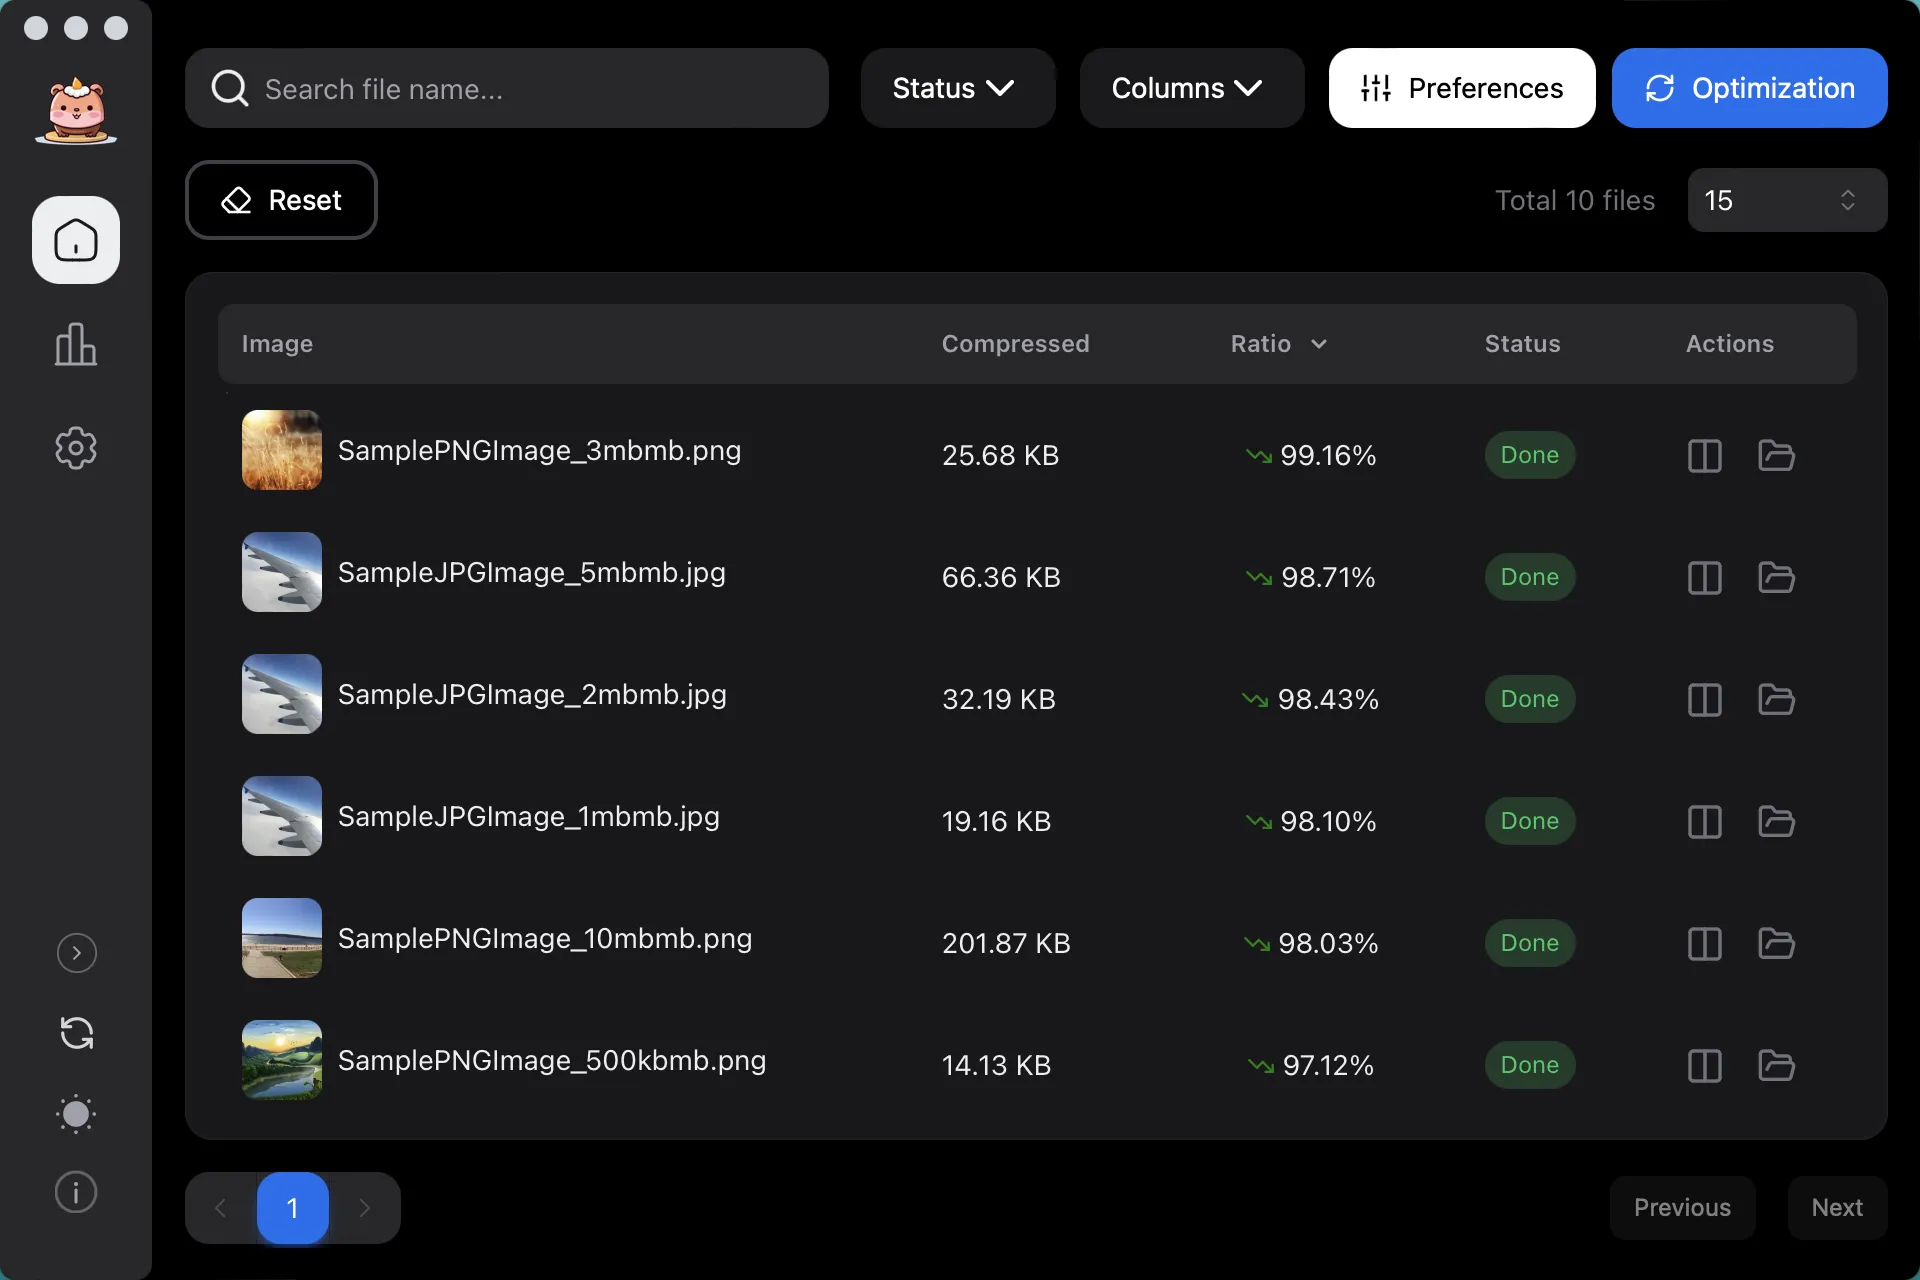Screen dimensions: 1920x1280
Task: Open the Status filter dropdown
Action: click(x=956, y=88)
